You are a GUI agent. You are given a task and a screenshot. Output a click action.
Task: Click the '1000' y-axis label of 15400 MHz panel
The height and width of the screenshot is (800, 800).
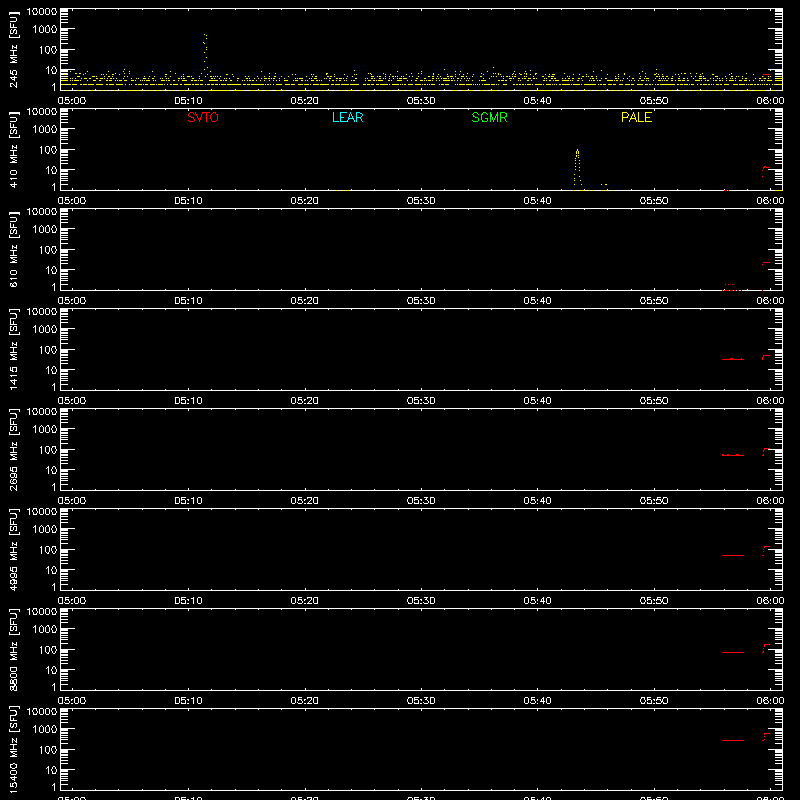pyautogui.click(x=45, y=730)
